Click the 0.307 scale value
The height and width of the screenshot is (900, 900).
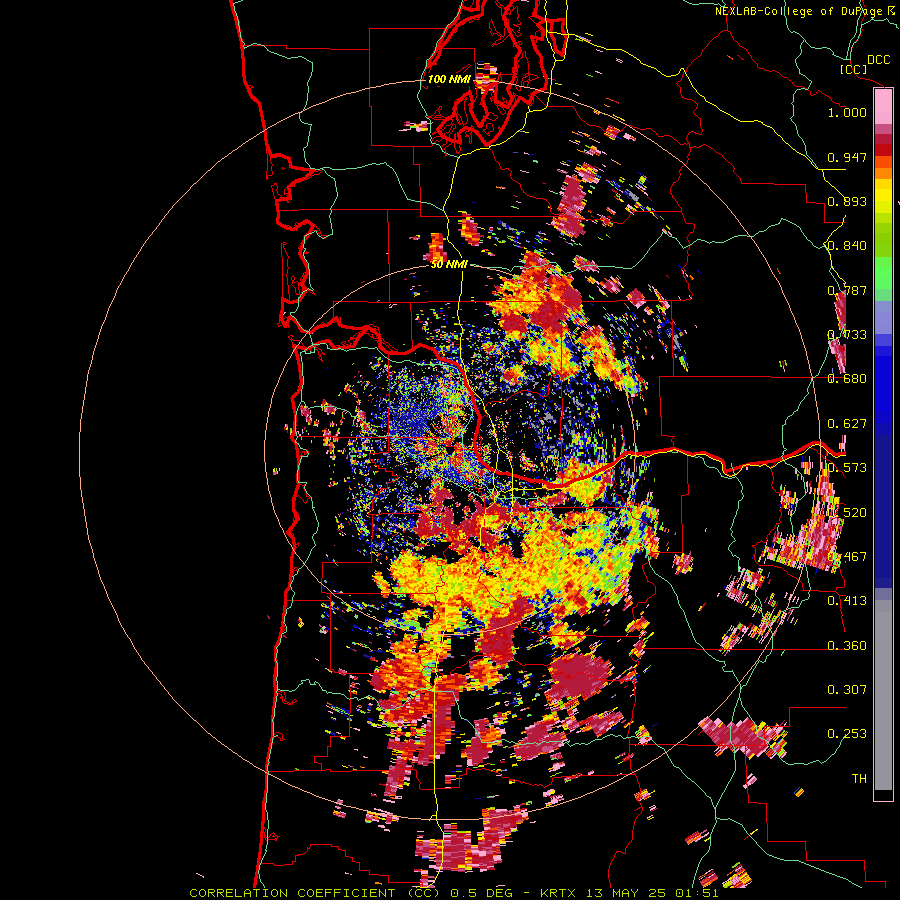(847, 690)
